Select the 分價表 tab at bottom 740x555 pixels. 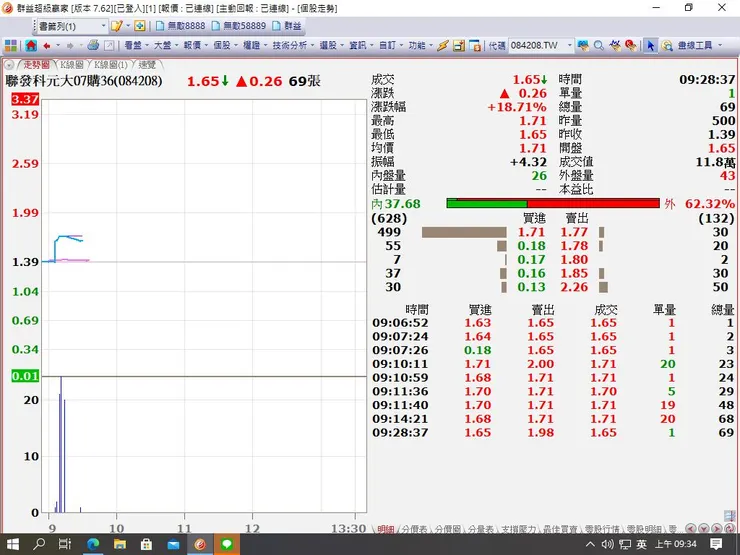click(x=414, y=530)
